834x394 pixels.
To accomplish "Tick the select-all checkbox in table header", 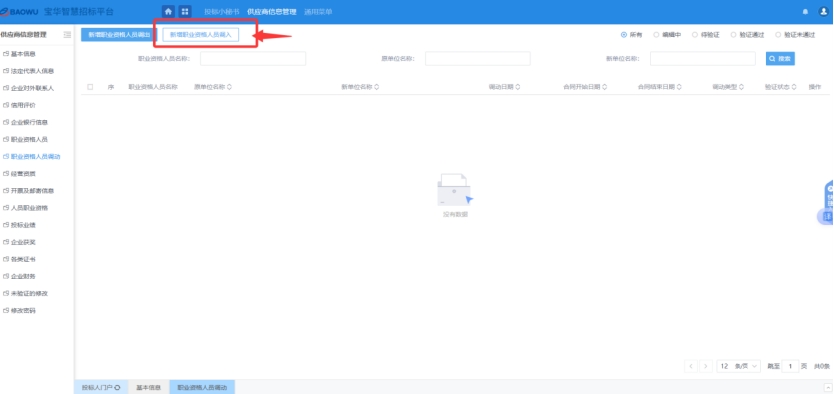I will tap(90, 87).
